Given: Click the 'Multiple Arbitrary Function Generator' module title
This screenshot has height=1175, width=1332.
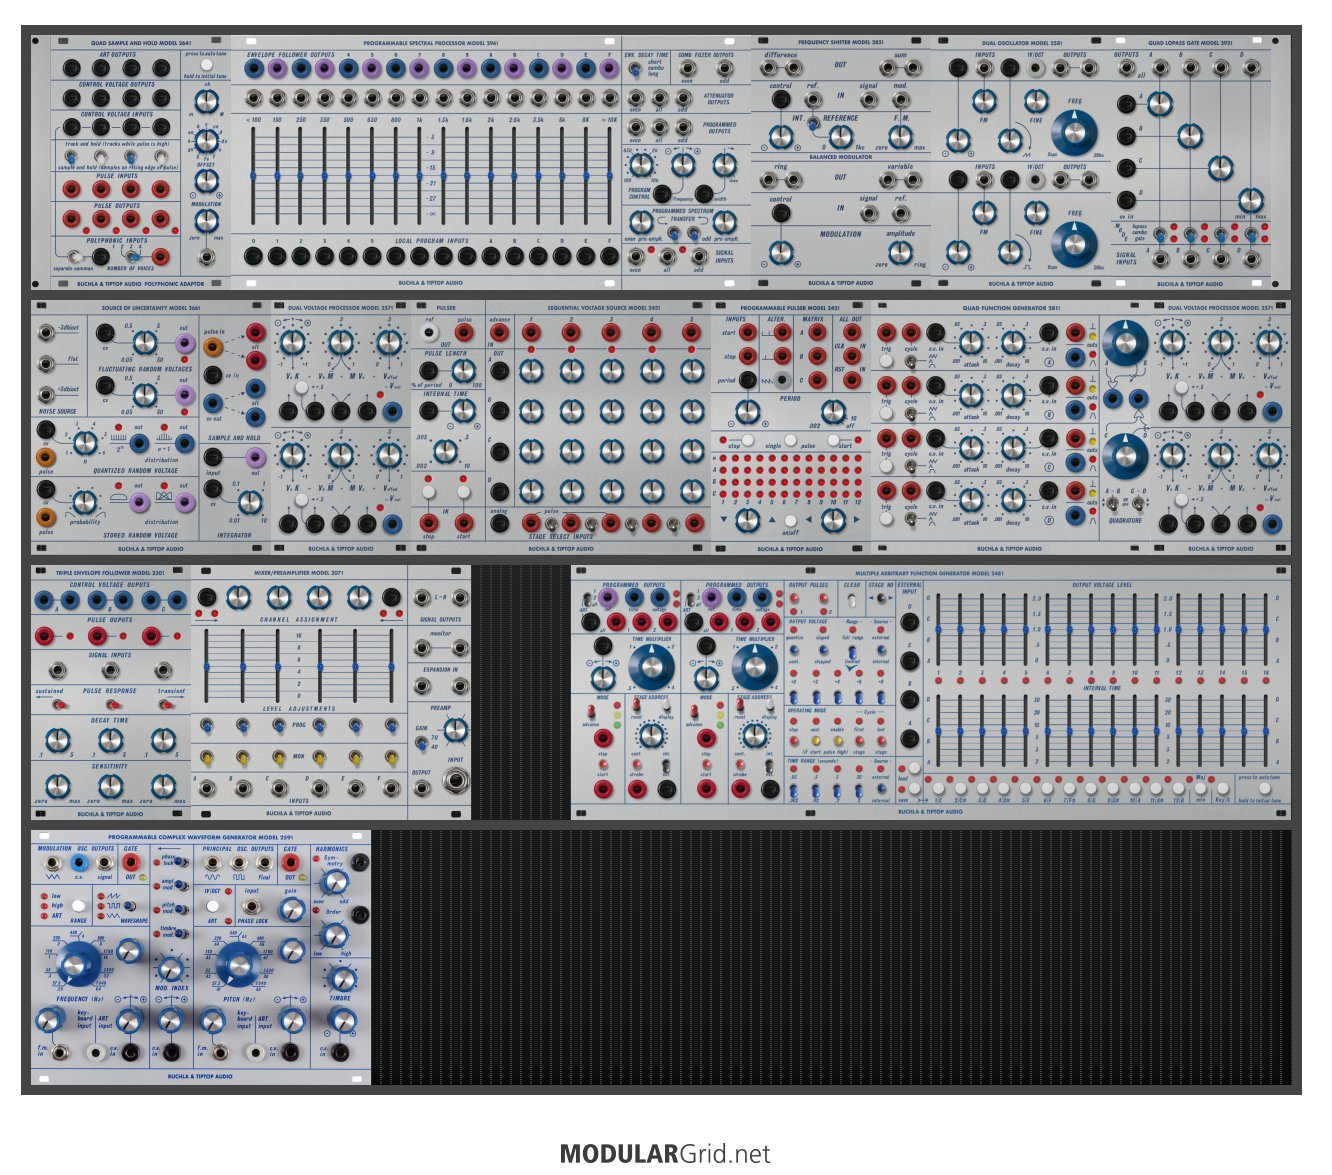Looking at the screenshot, I should [x=929, y=573].
